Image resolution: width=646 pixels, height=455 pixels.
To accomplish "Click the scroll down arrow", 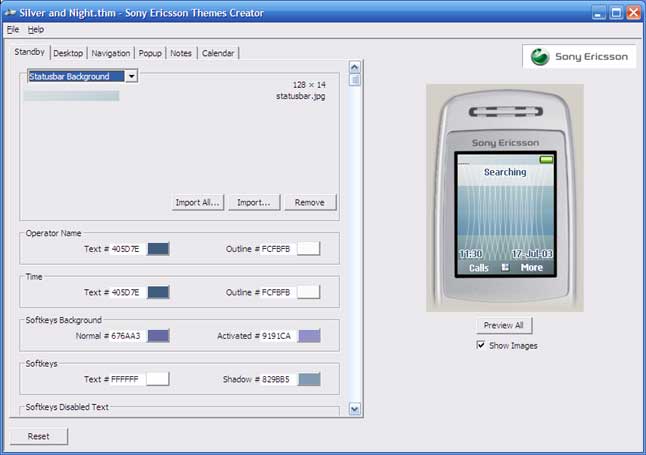I will (355, 409).
